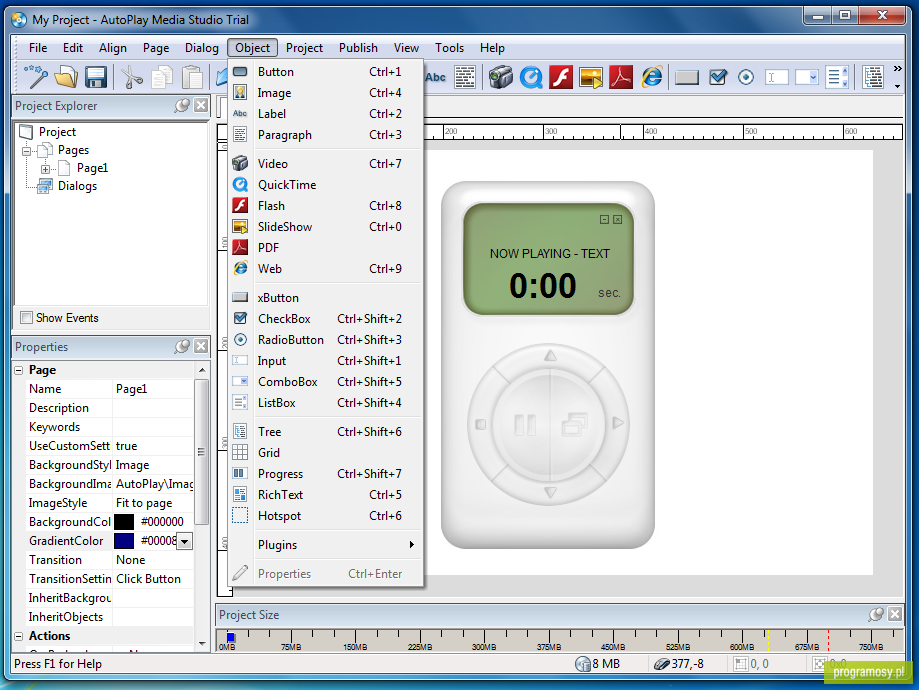Screen dimensions: 919x690
Task: Click the ListBox toolbar icon
Action: tap(836, 77)
